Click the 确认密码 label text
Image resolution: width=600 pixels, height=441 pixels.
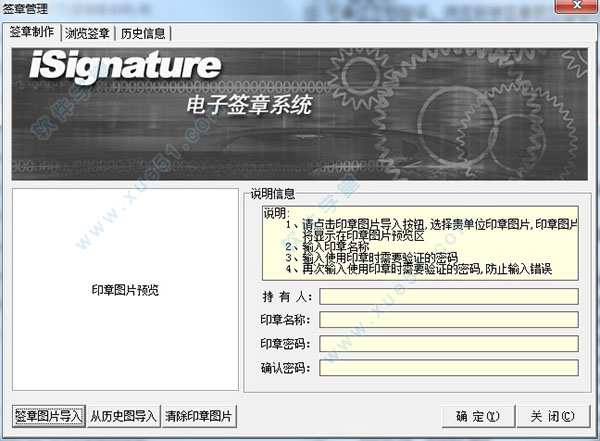tap(285, 368)
